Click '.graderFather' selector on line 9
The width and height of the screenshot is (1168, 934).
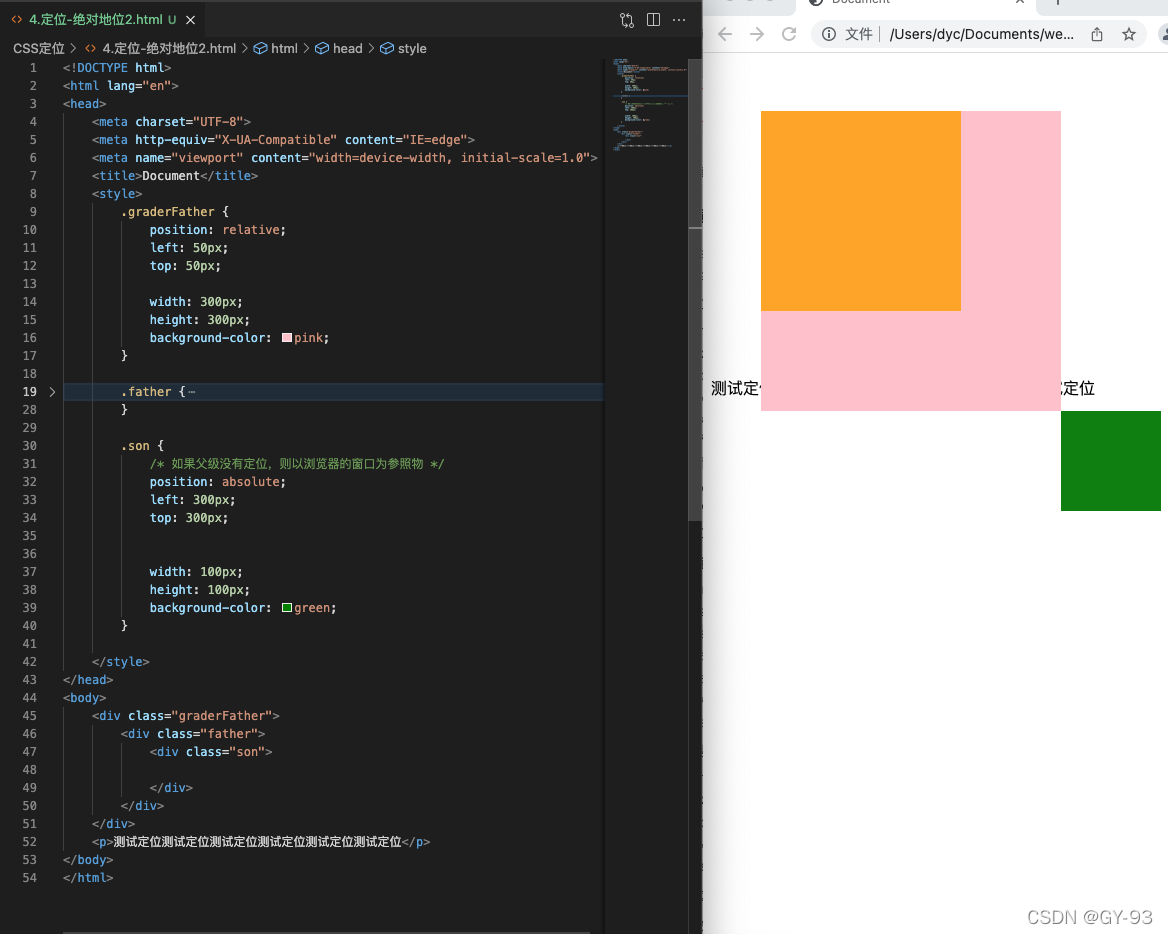pos(168,212)
